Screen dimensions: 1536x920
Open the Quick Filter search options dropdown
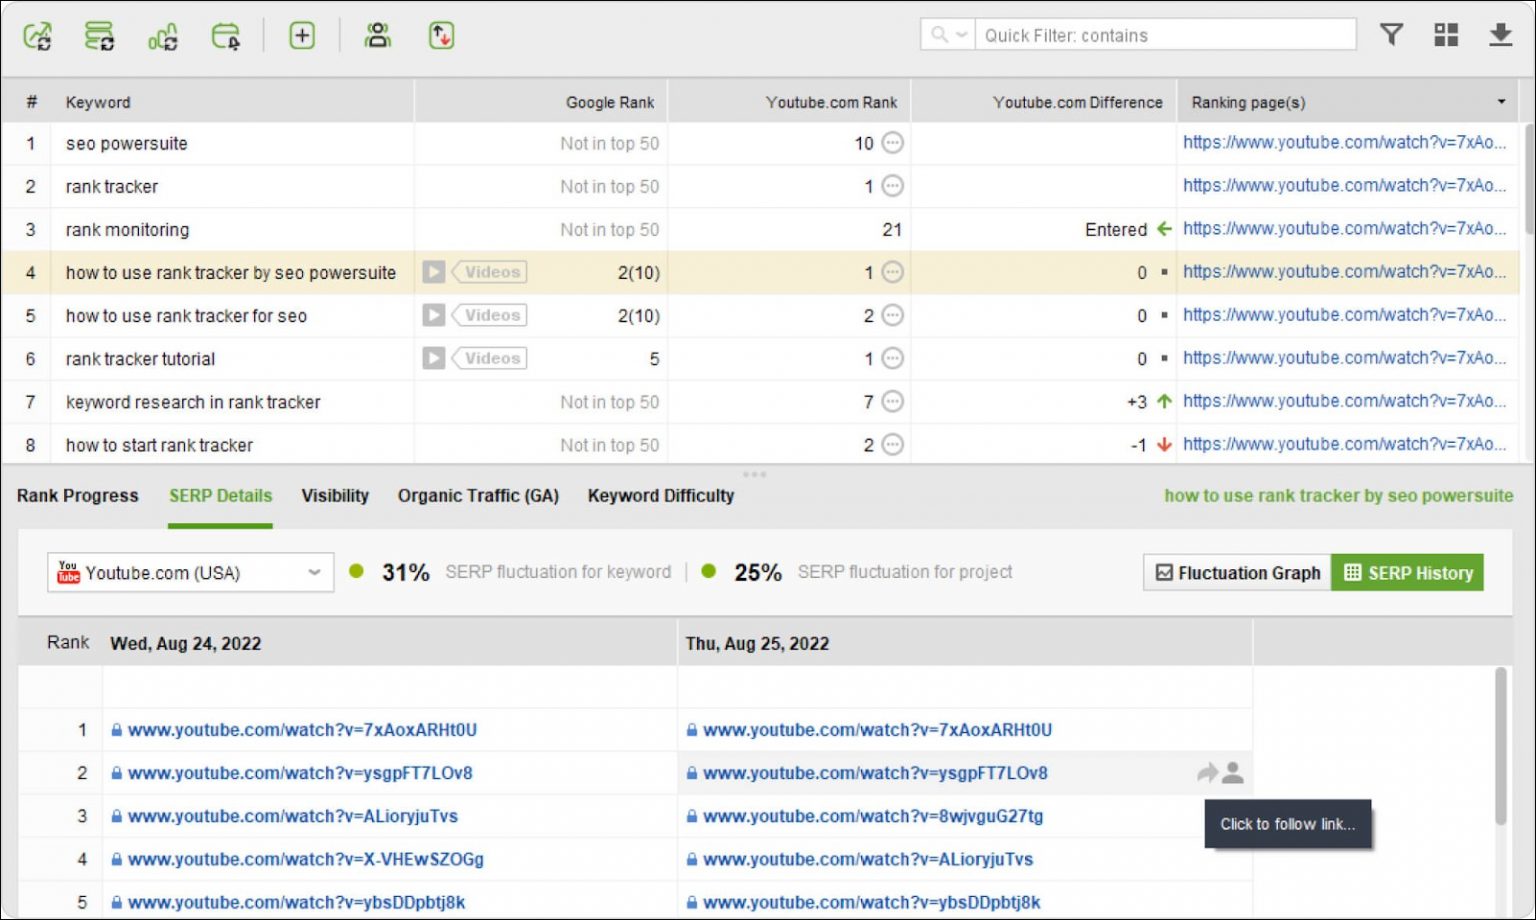[948, 35]
